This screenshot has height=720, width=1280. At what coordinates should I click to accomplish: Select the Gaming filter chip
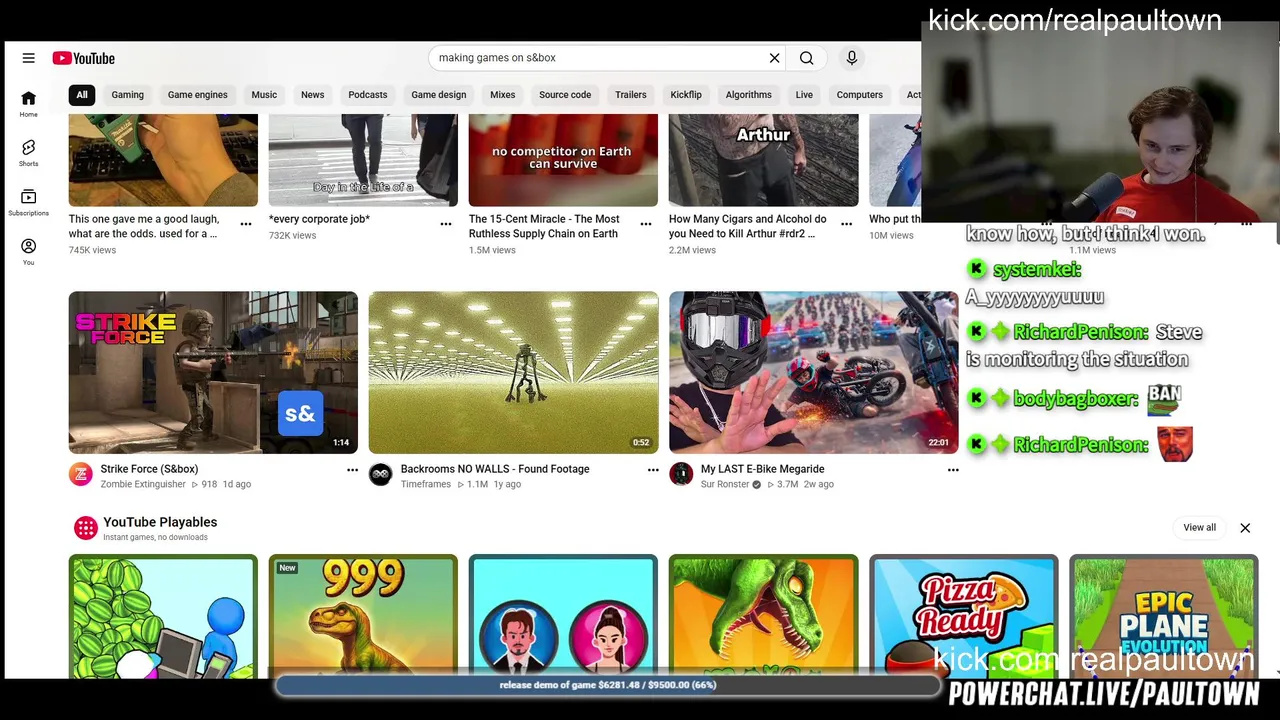(127, 95)
